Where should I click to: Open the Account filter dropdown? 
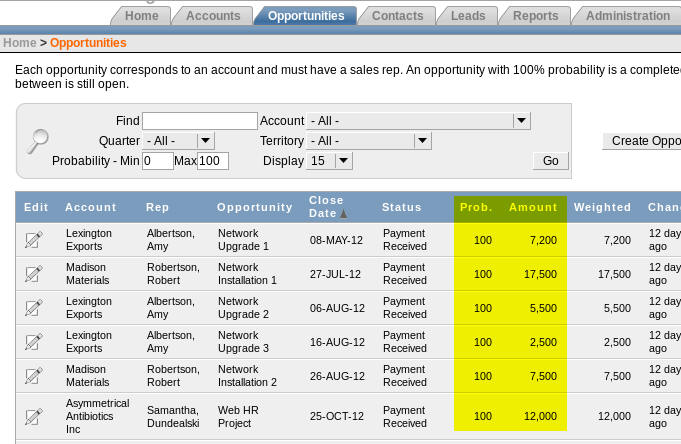(x=418, y=121)
